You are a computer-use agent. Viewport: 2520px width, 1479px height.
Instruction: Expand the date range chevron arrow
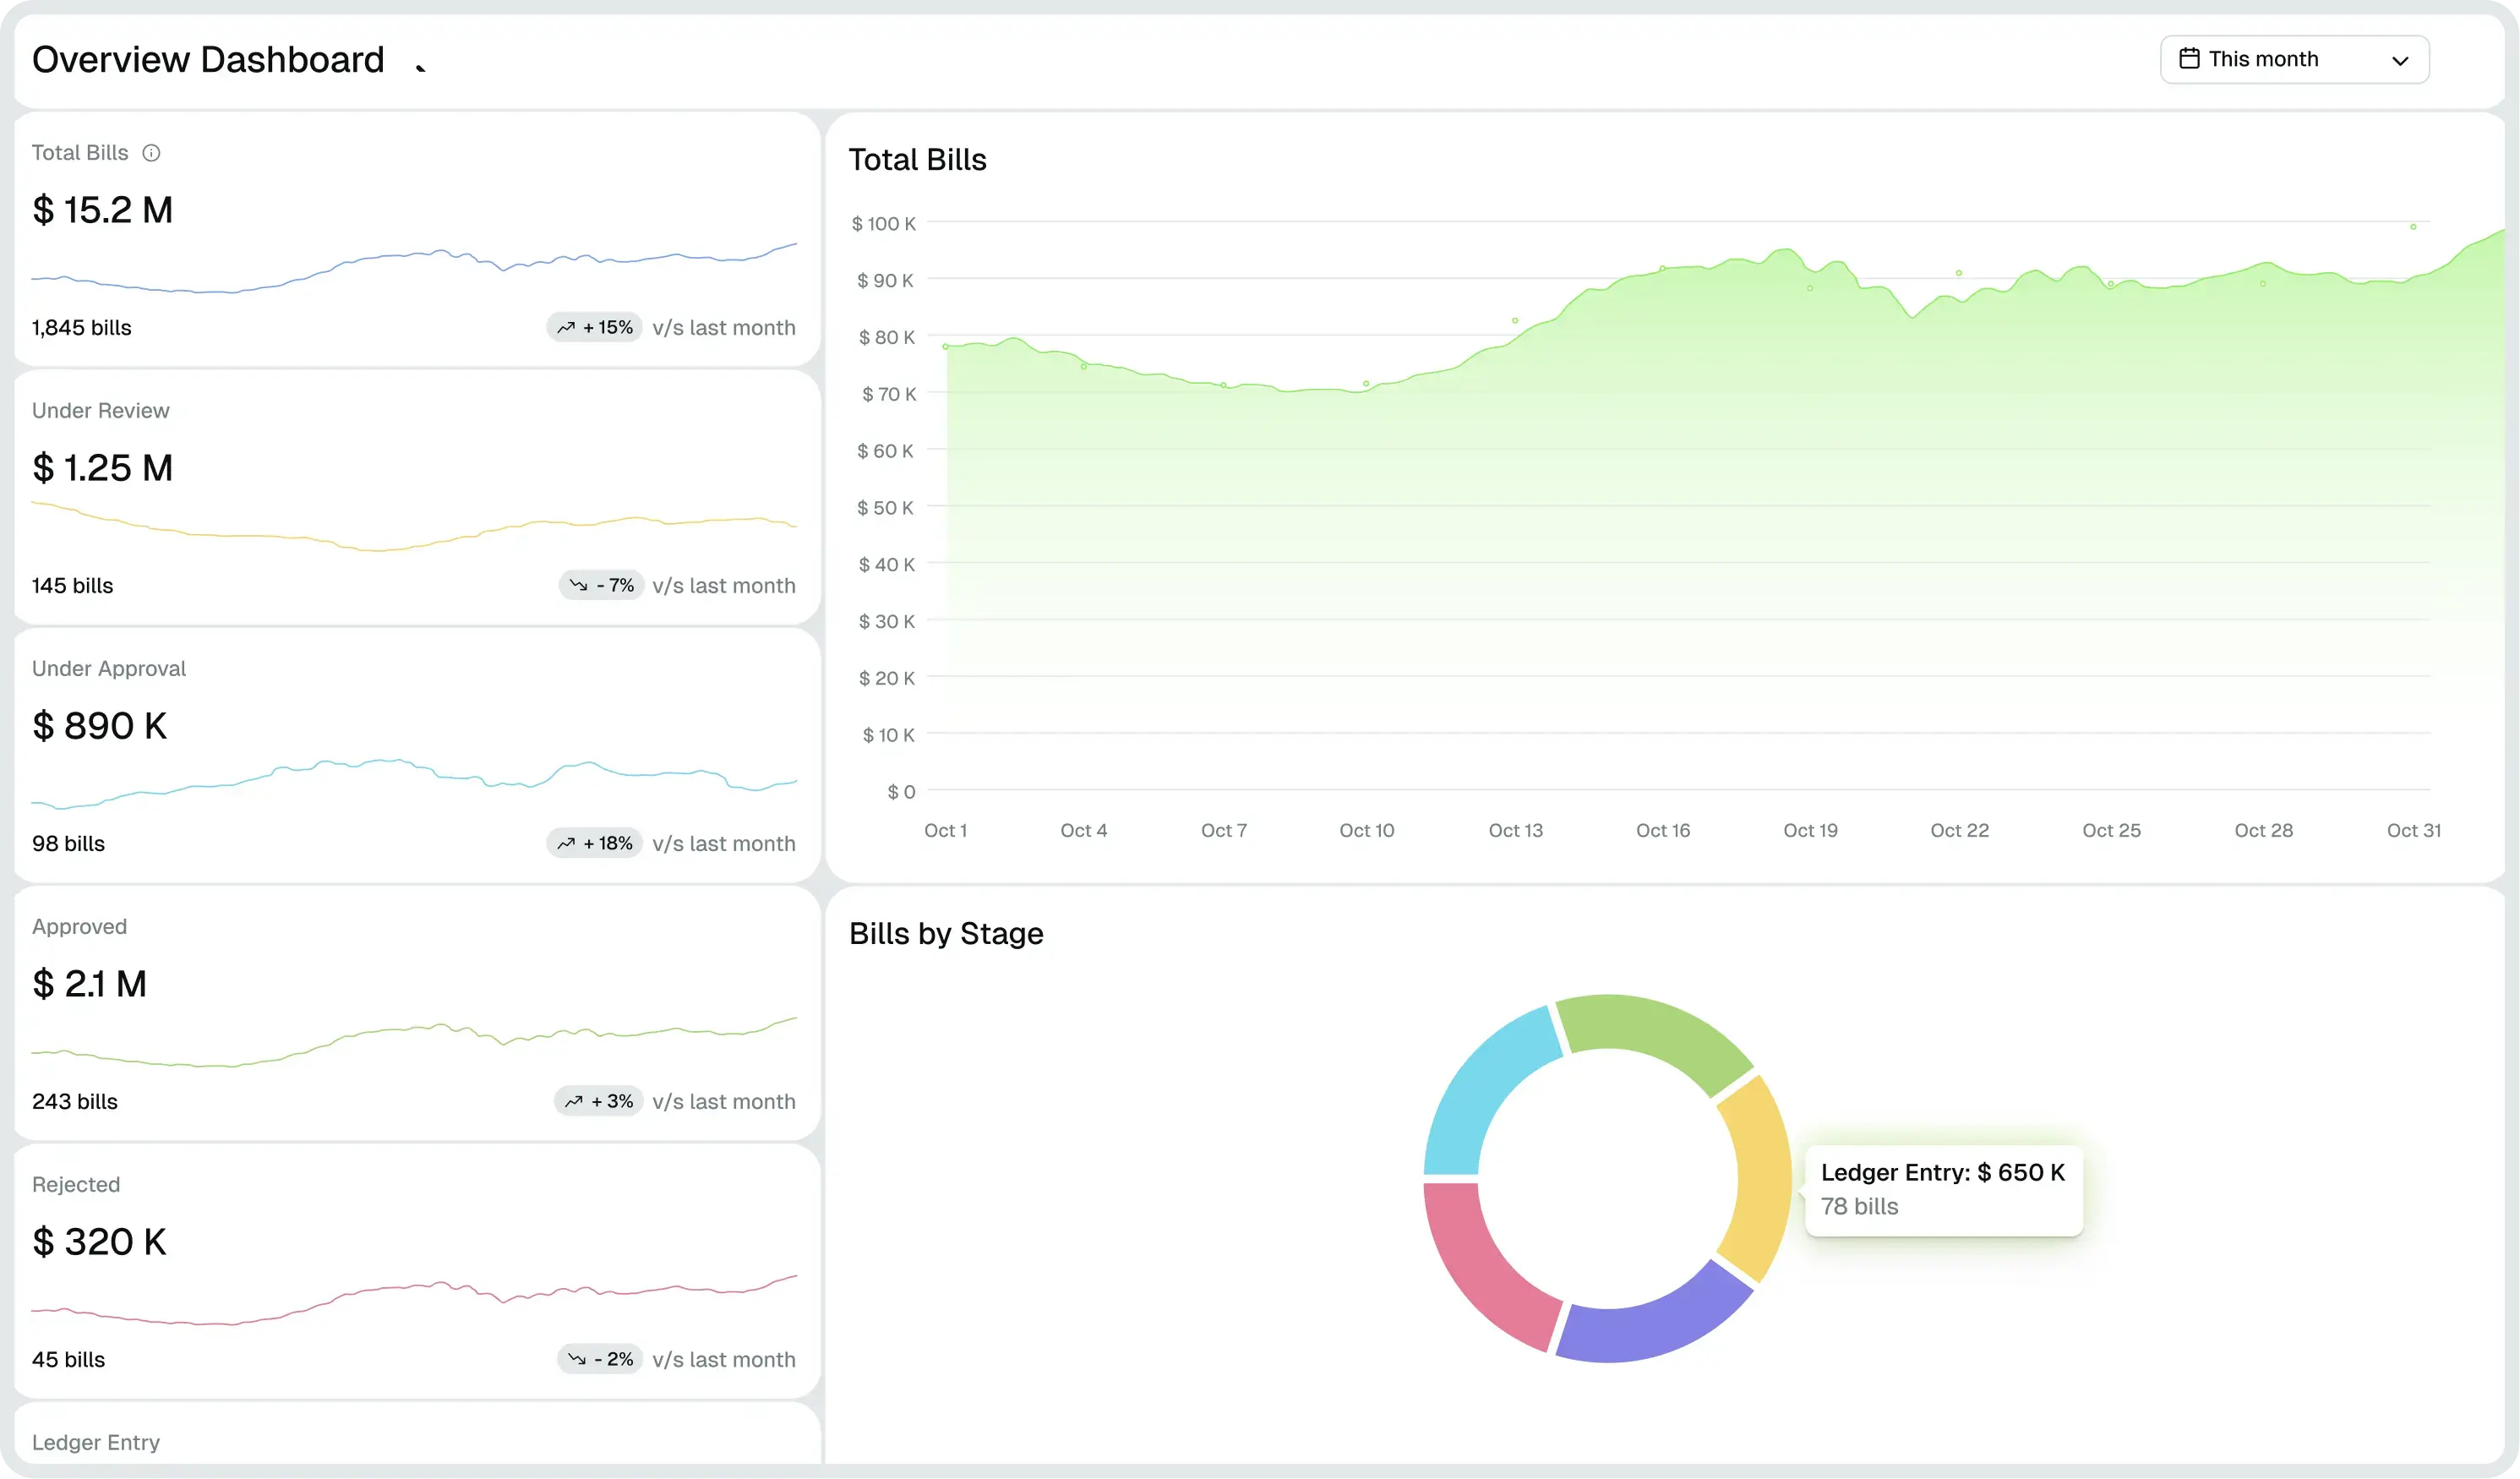click(2400, 61)
